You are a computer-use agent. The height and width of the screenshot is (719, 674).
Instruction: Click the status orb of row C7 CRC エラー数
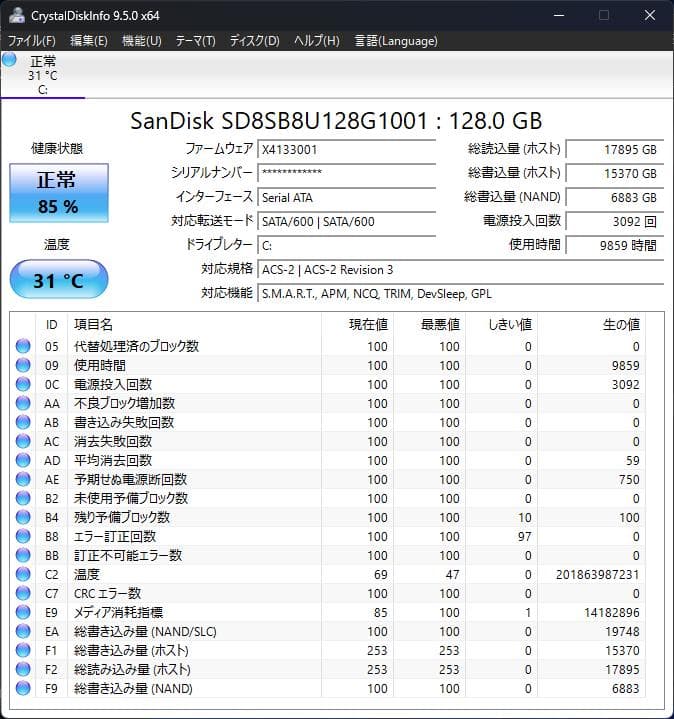(23, 593)
